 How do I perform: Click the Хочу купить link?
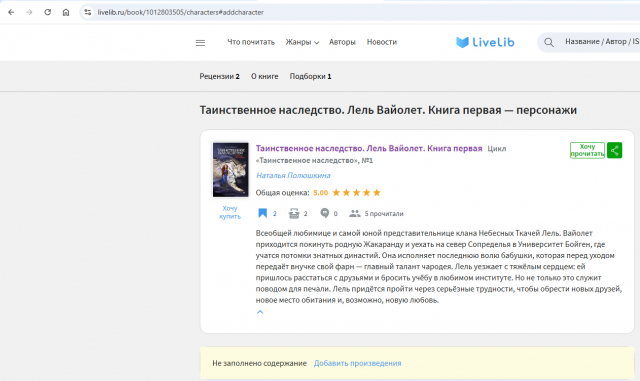tap(230, 212)
